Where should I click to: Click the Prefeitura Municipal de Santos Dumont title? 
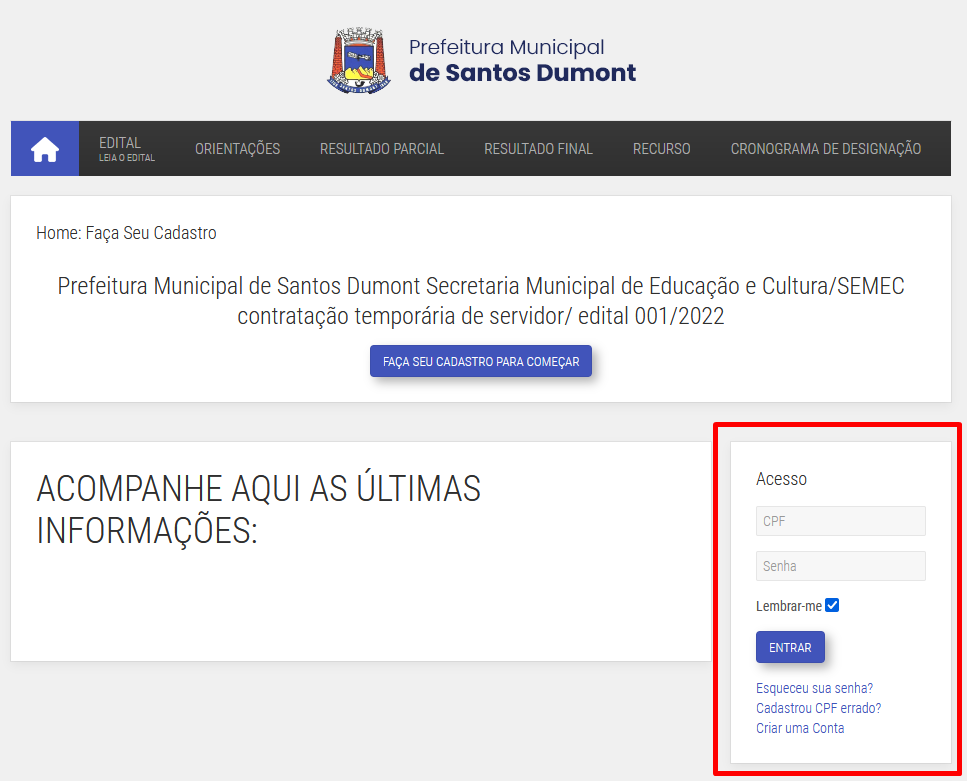coord(522,60)
